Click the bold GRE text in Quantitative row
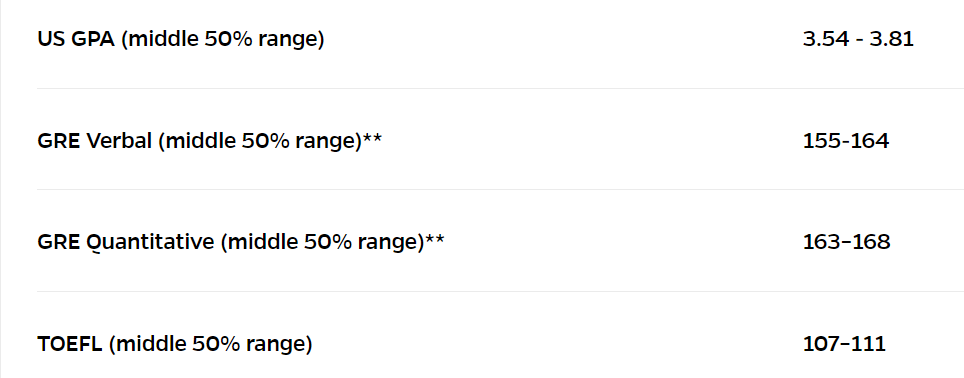The width and height of the screenshot is (964, 378). (59, 242)
